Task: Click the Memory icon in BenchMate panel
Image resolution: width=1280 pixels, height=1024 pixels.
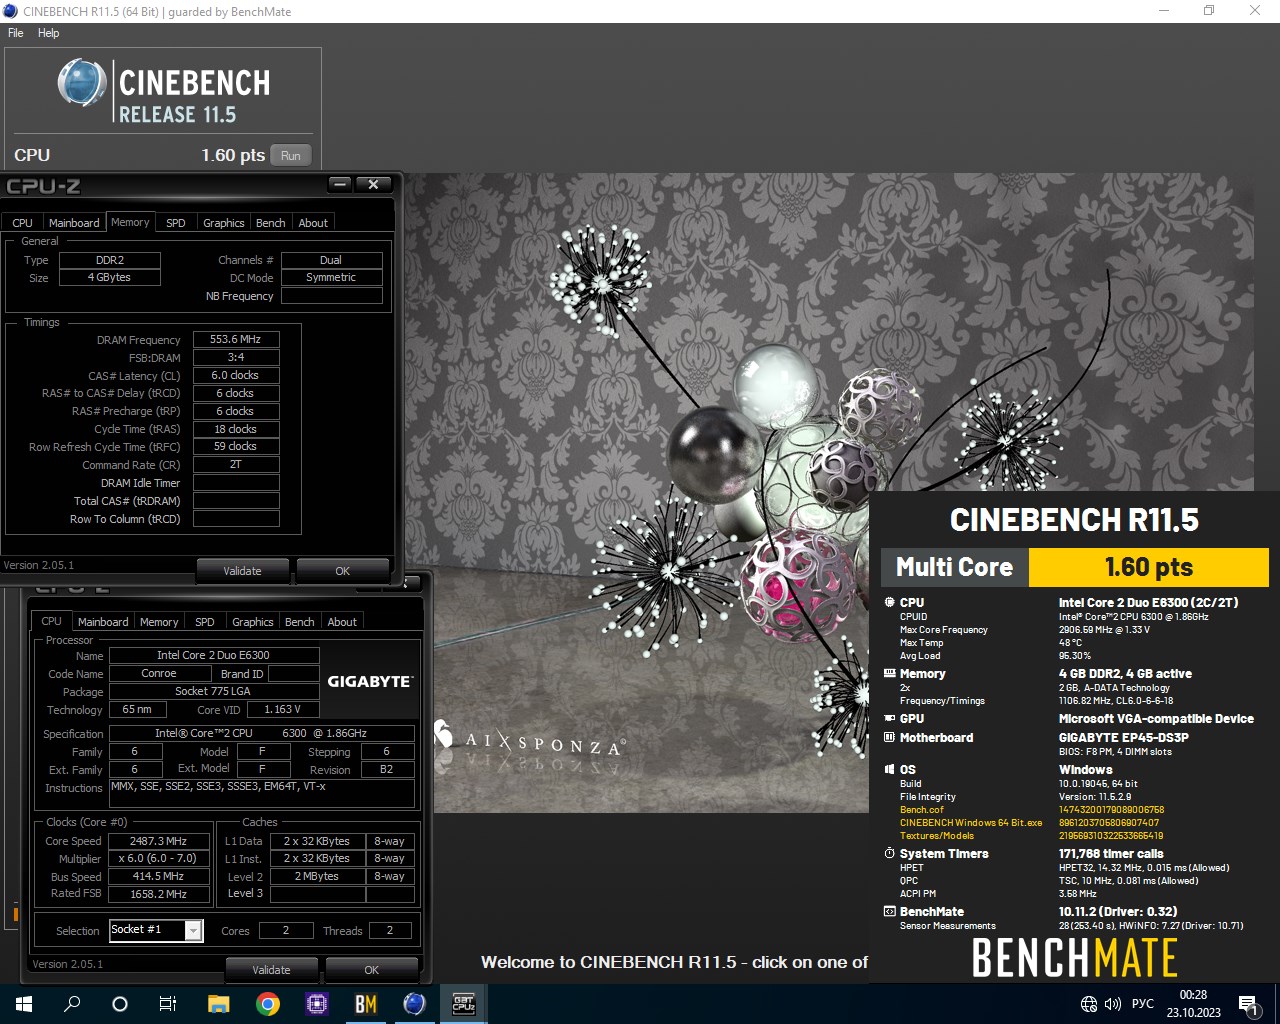Action: pyautogui.click(x=889, y=673)
